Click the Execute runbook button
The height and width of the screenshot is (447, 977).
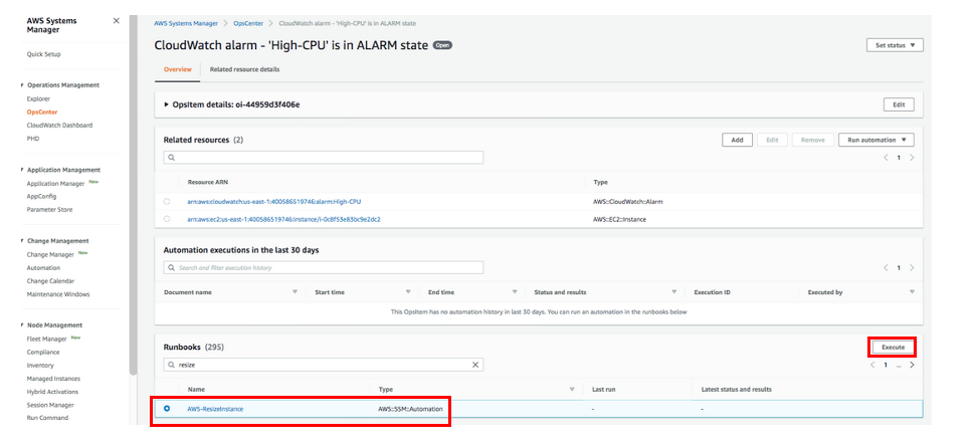[893, 347]
